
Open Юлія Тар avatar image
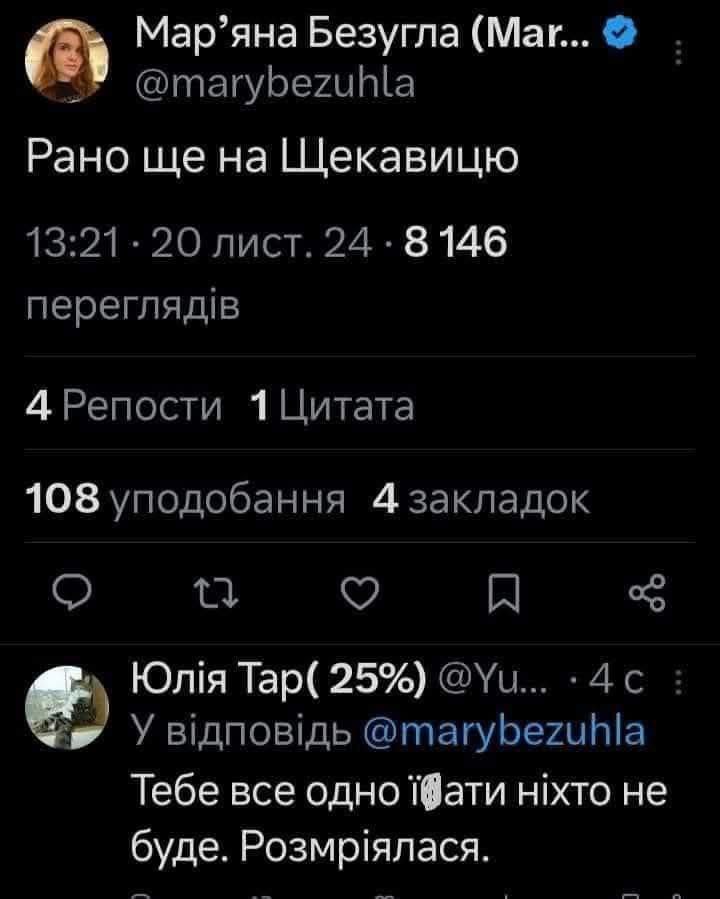point(66,707)
